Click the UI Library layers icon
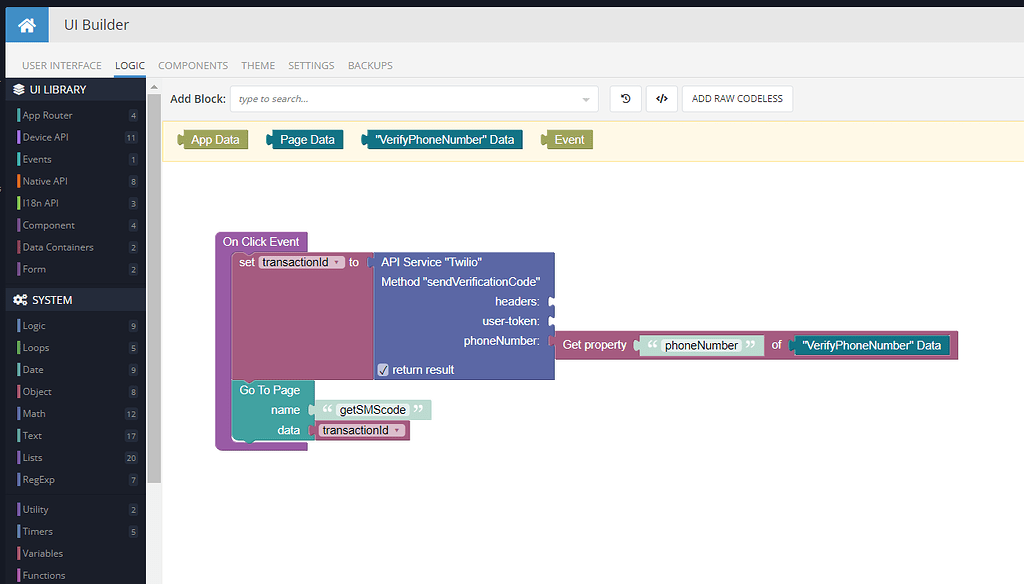The height and width of the screenshot is (584, 1024). pos(19,89)
